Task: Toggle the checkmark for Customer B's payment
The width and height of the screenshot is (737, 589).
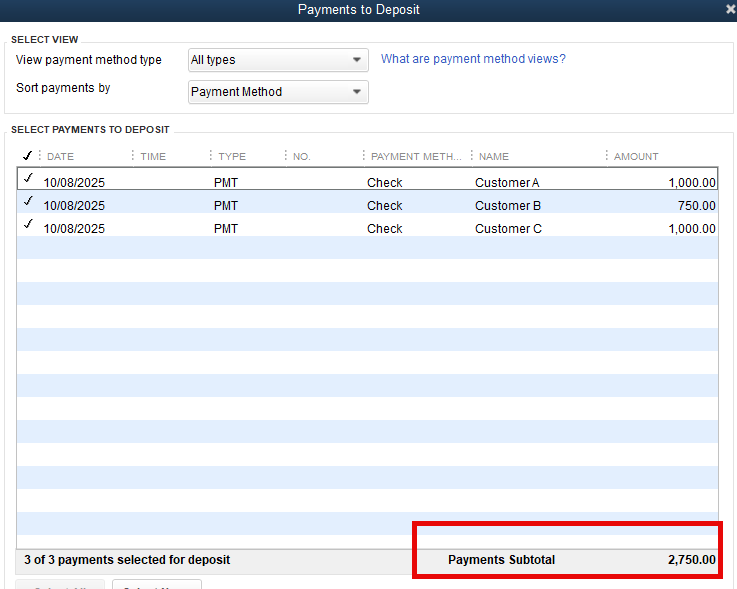Action: click(28, 202)
